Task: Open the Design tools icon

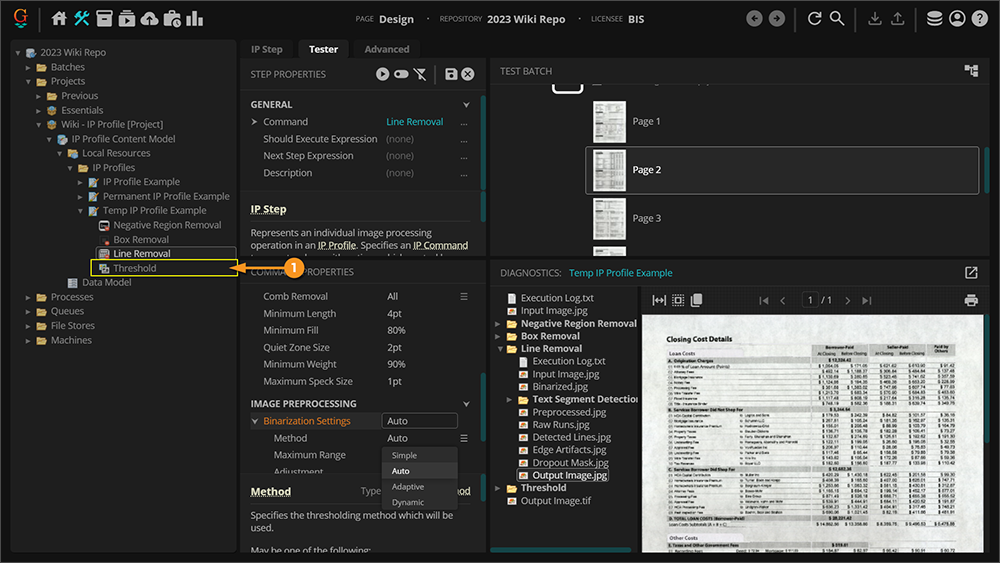Action: coord(82,18)
